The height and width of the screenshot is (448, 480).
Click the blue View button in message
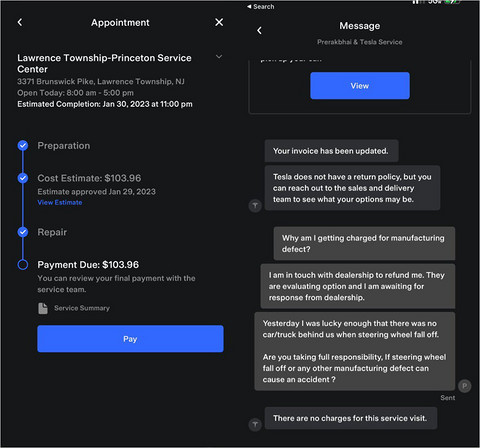click(x=360, y=86)
